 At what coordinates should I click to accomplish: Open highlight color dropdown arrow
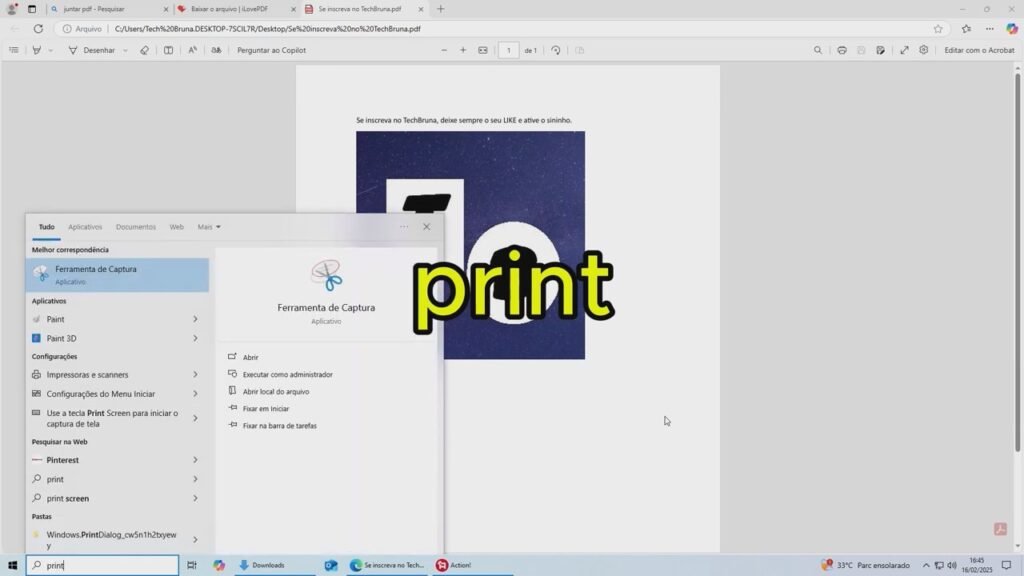click(50, 50)
